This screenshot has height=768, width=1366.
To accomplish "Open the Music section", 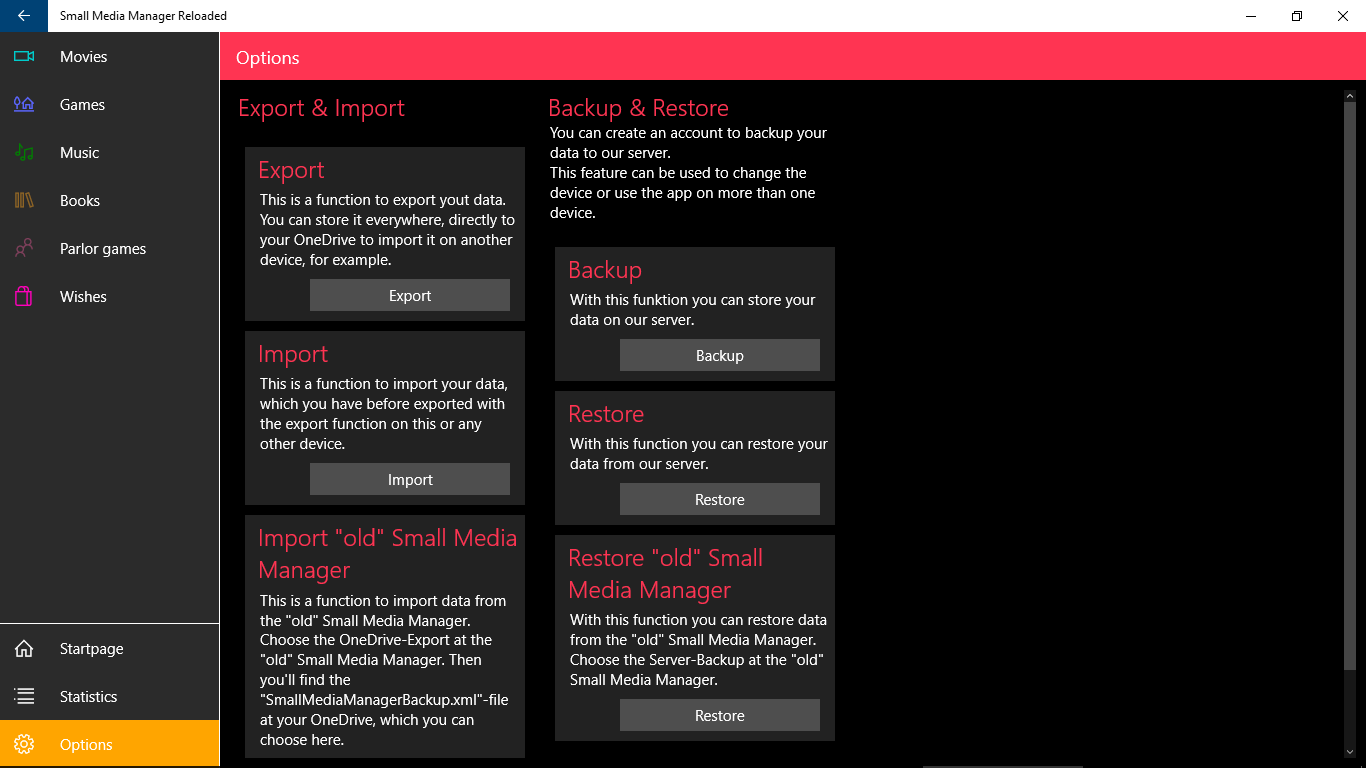I will [109, 152].
